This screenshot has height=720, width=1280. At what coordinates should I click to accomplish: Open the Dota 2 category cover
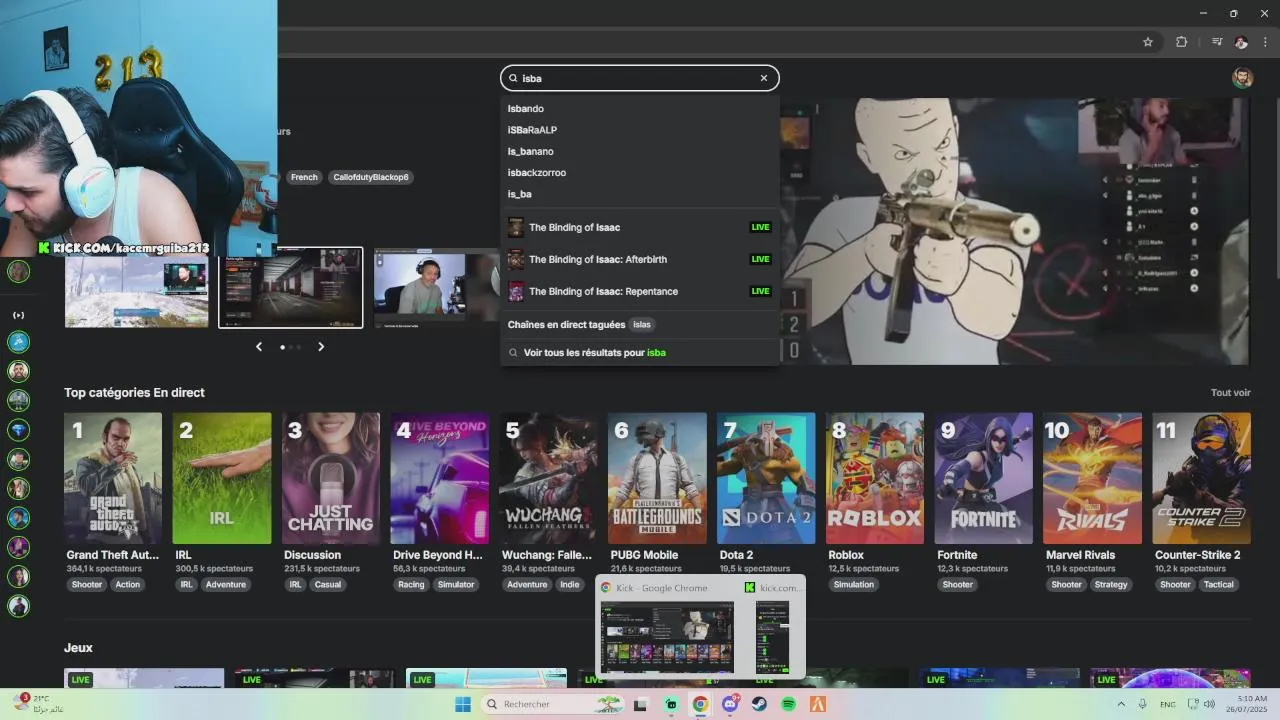(766, 478)
